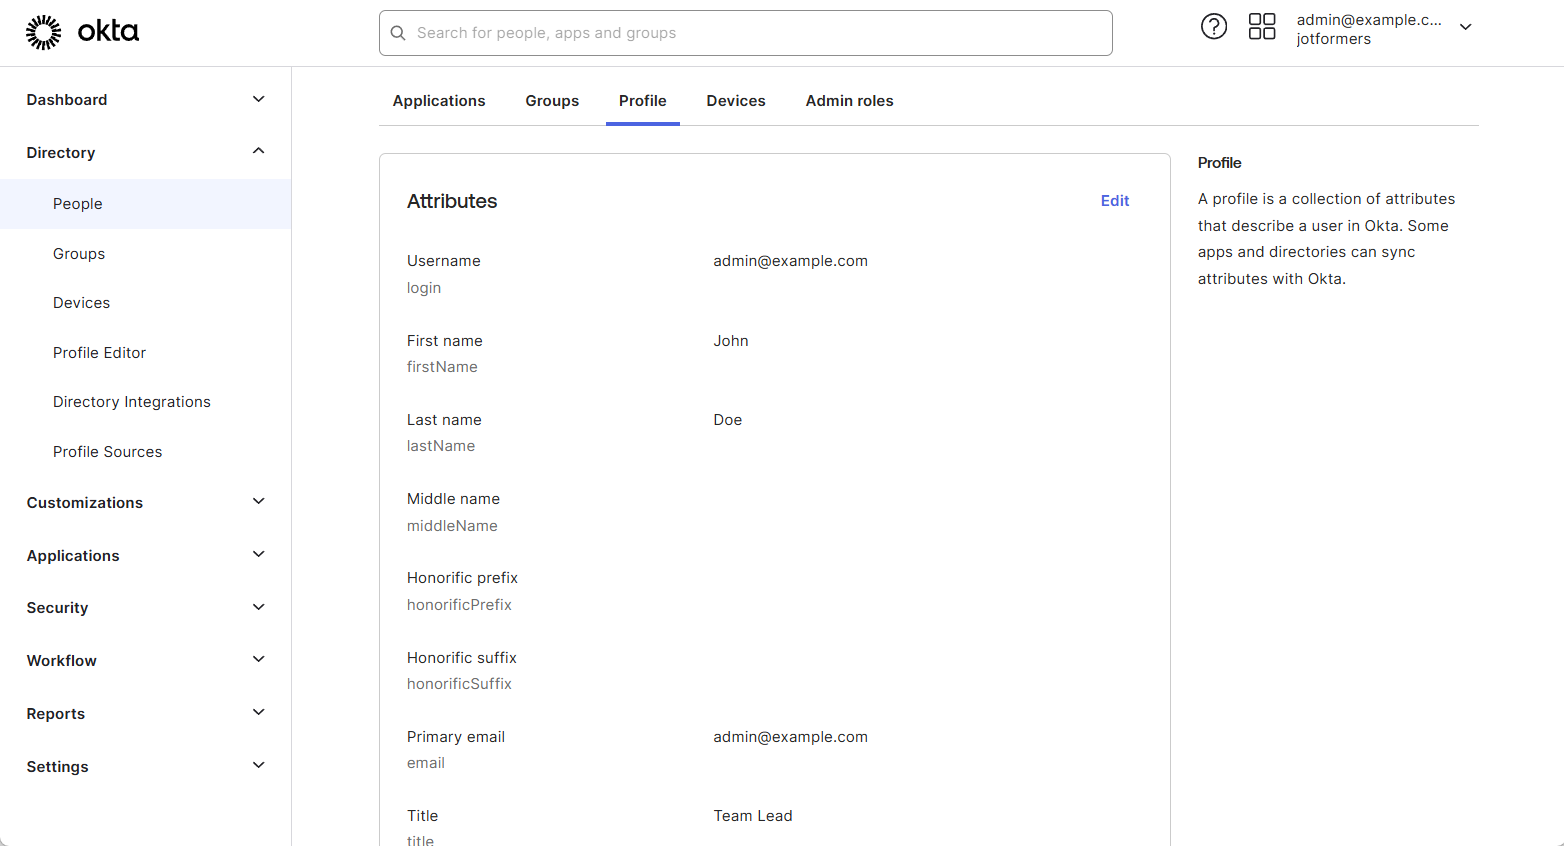Switch to the Applications tab

coord(439,101)
